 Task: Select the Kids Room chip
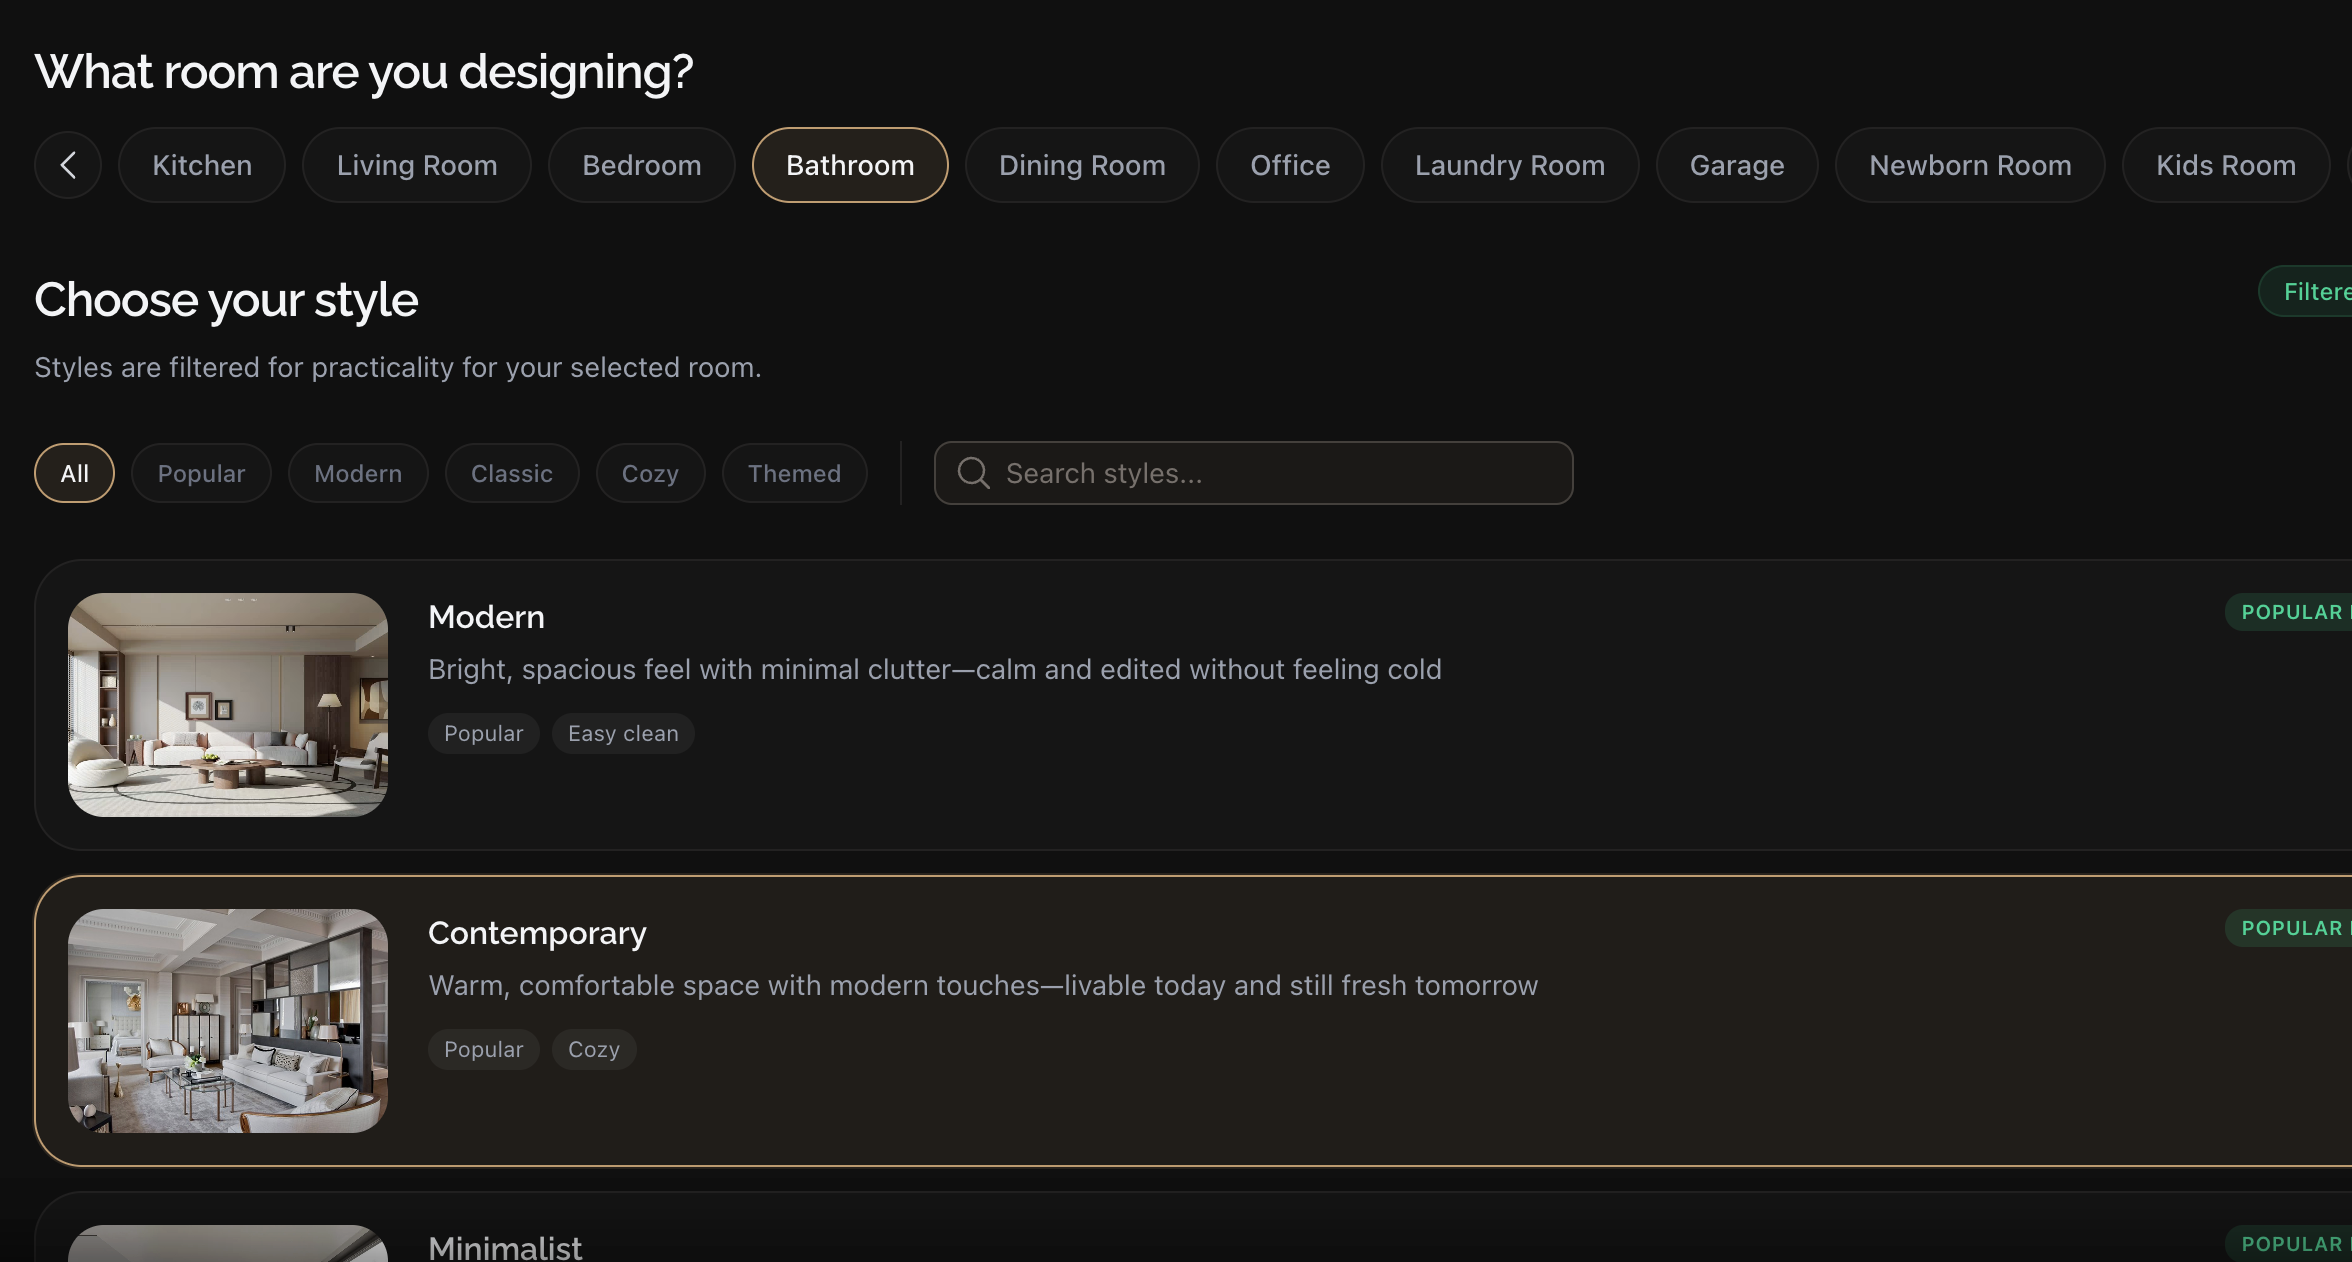click(2225, 165)
